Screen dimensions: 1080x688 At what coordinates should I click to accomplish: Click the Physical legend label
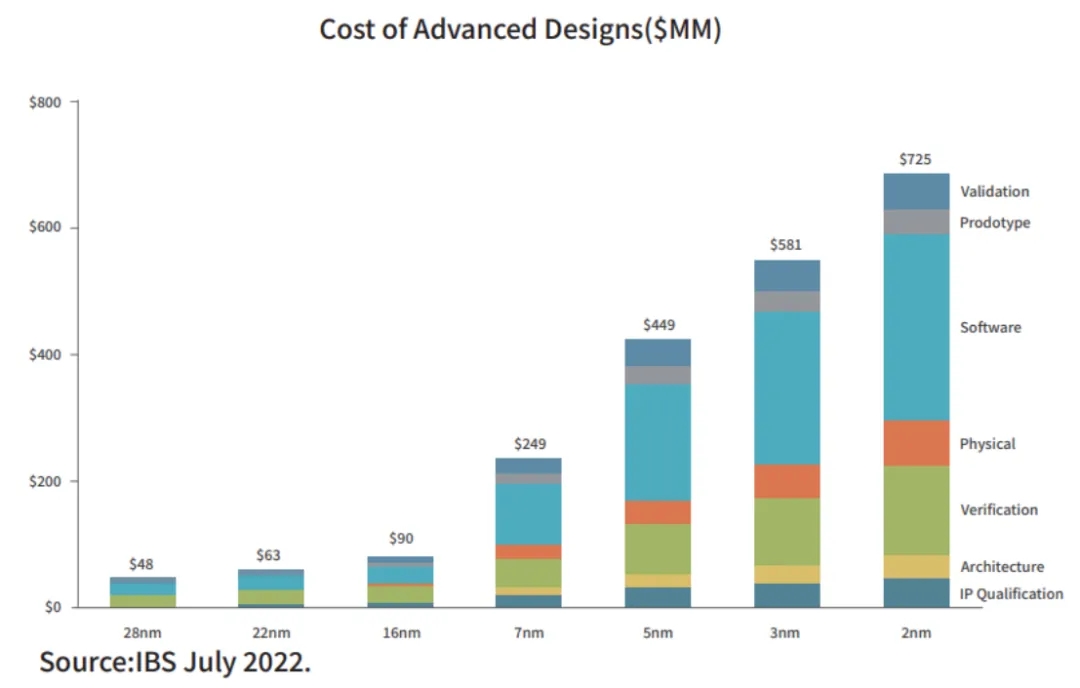point(987,443)
